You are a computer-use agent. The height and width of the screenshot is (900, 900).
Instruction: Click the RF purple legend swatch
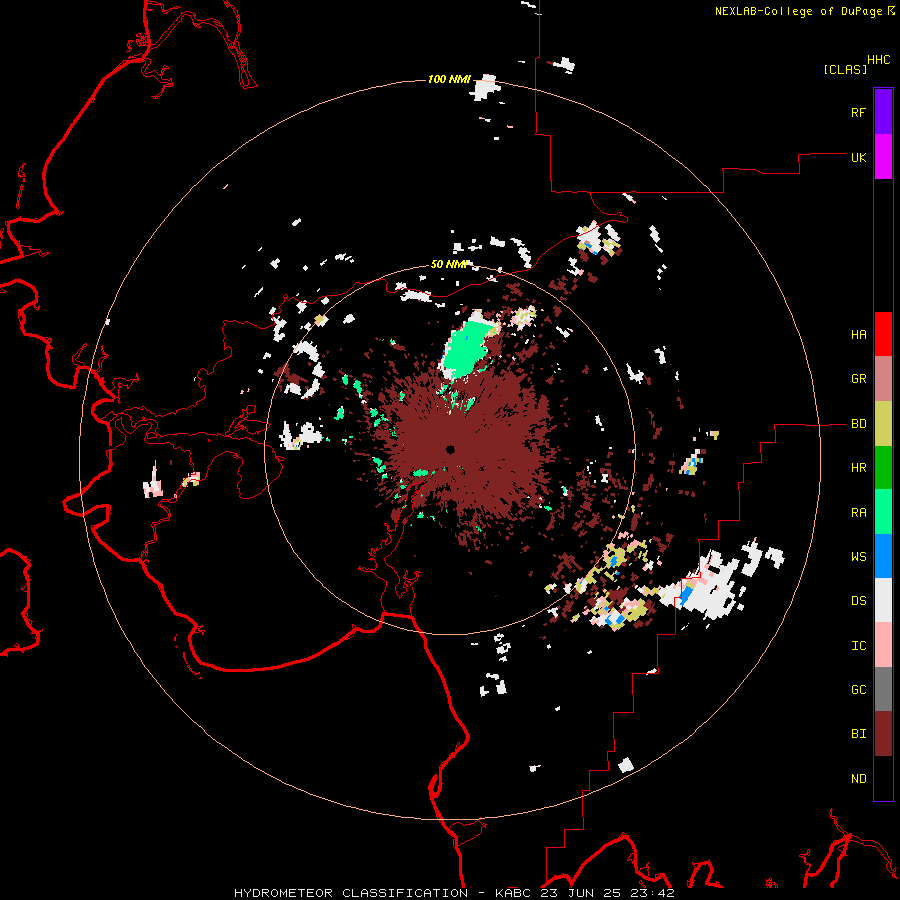883,112
